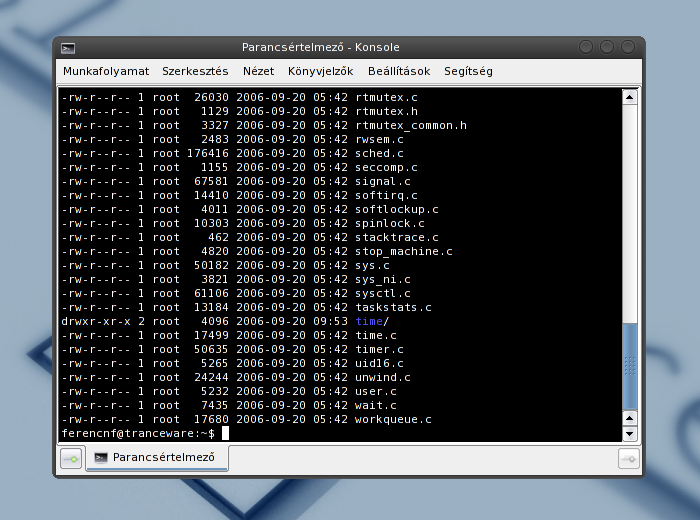
Task: Click the file name seccomp.c
Action: pyautogui.click(x=386, y=167)
